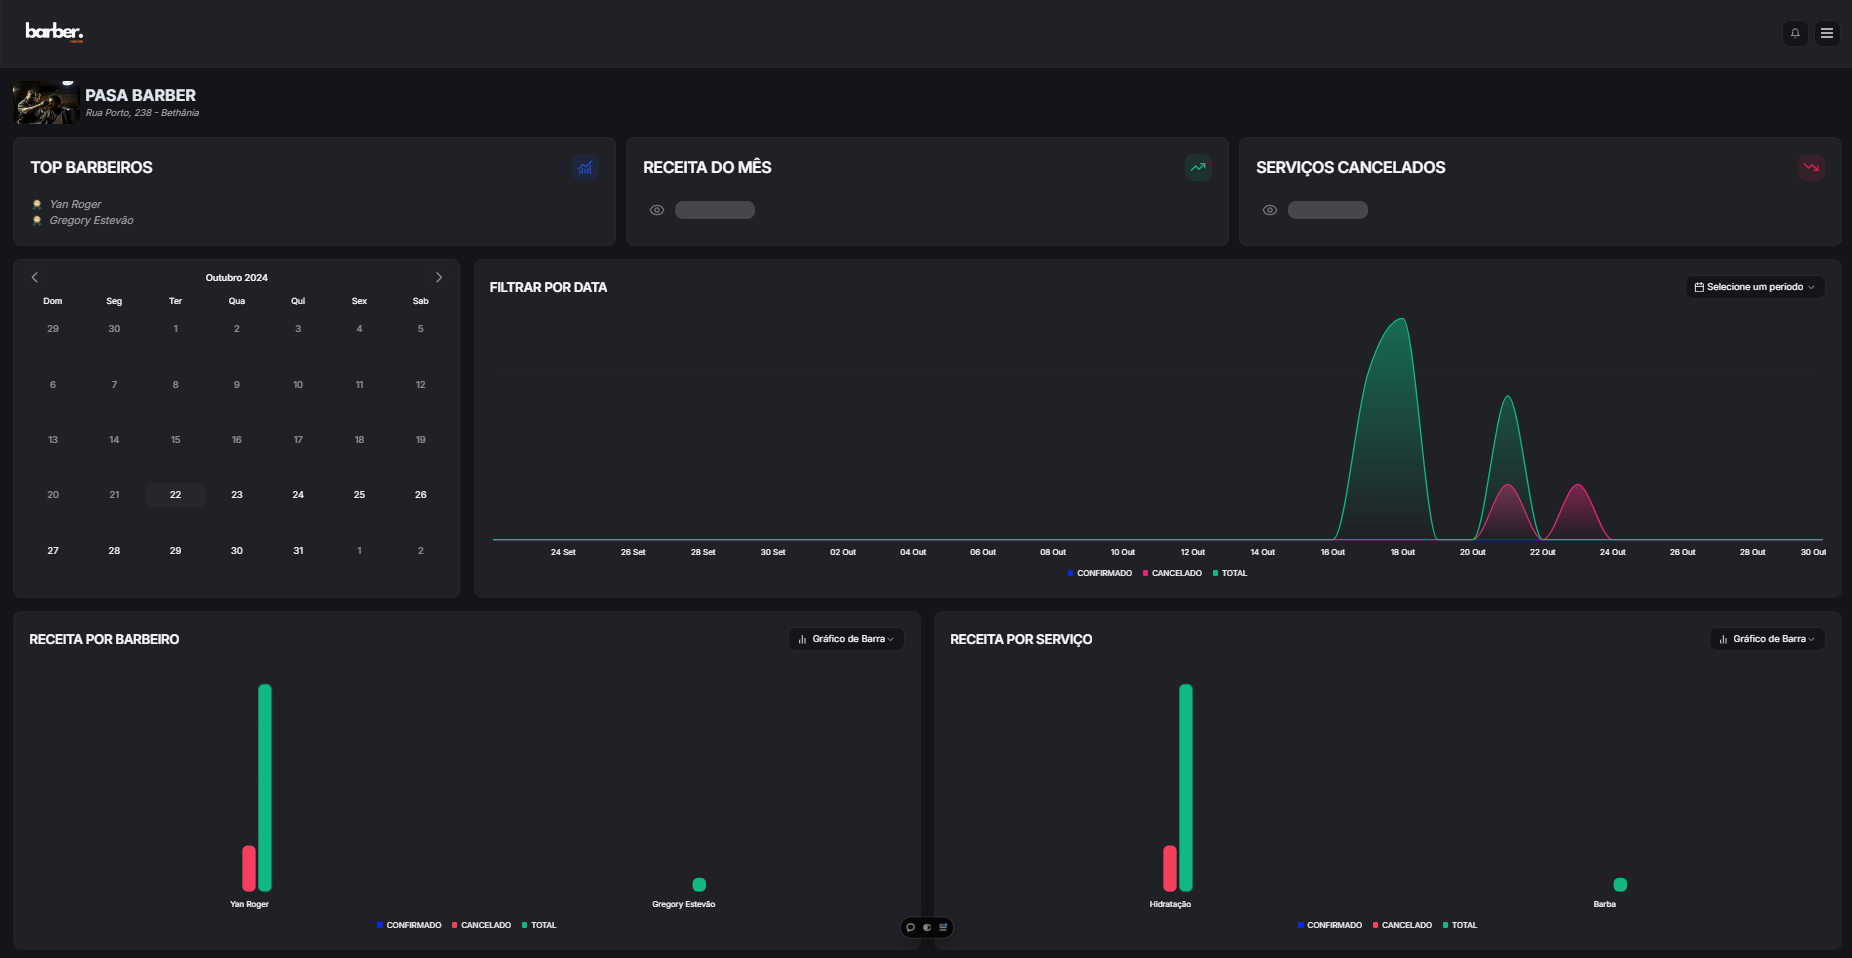Image resolution: width=1852 pixels, height=958 pixels.
Task: Select October 22 in the calendar
Action: pos(175,495)
